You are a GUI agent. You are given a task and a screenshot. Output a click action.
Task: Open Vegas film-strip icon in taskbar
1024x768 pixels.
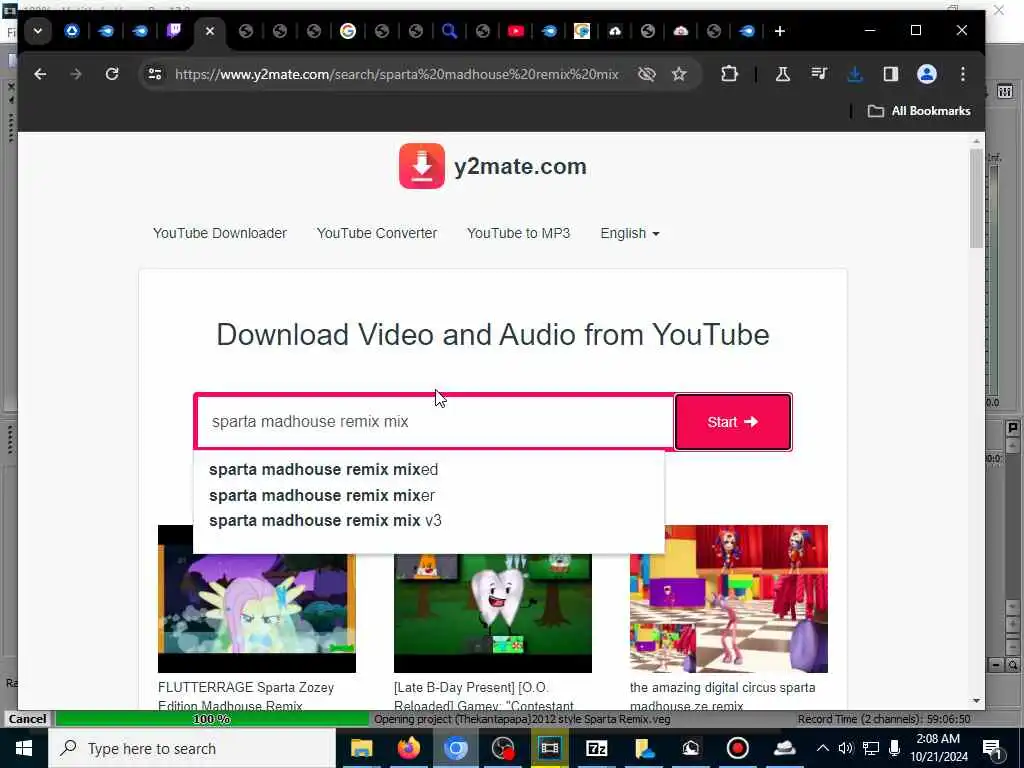(550, 748)
